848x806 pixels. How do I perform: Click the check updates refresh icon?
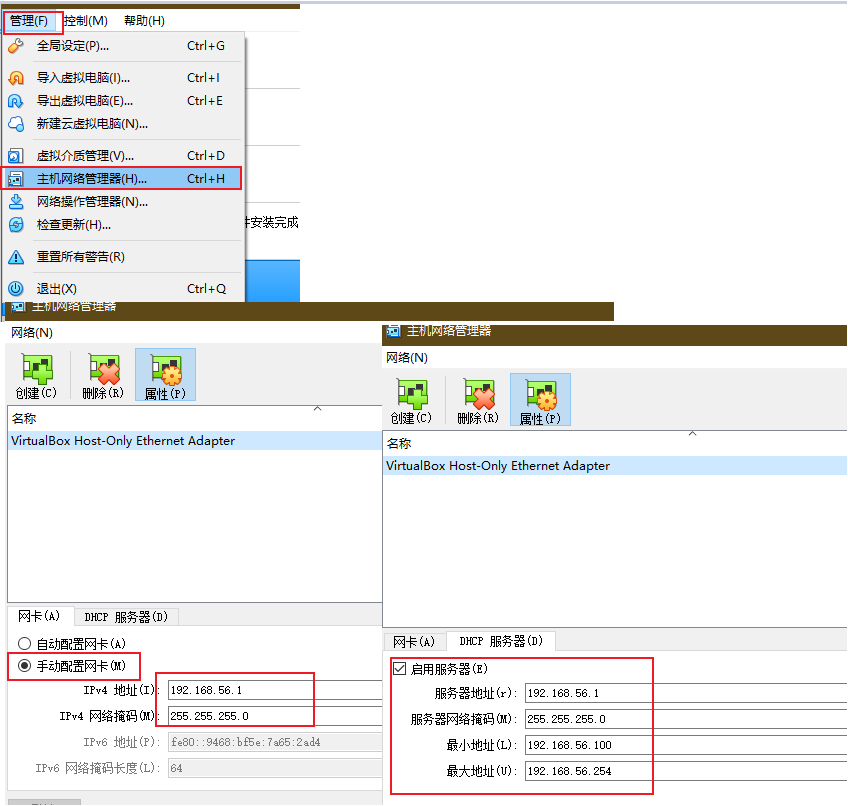pos(16,225)
